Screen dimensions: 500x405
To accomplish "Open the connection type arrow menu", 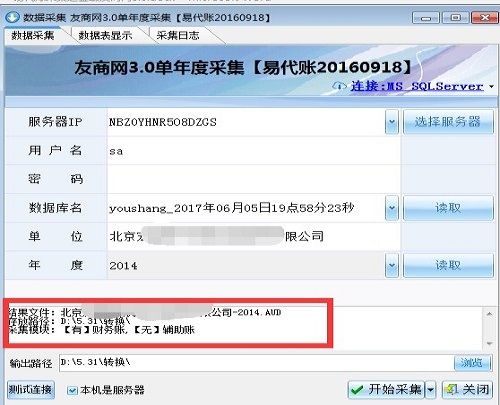I will [491, 87].
